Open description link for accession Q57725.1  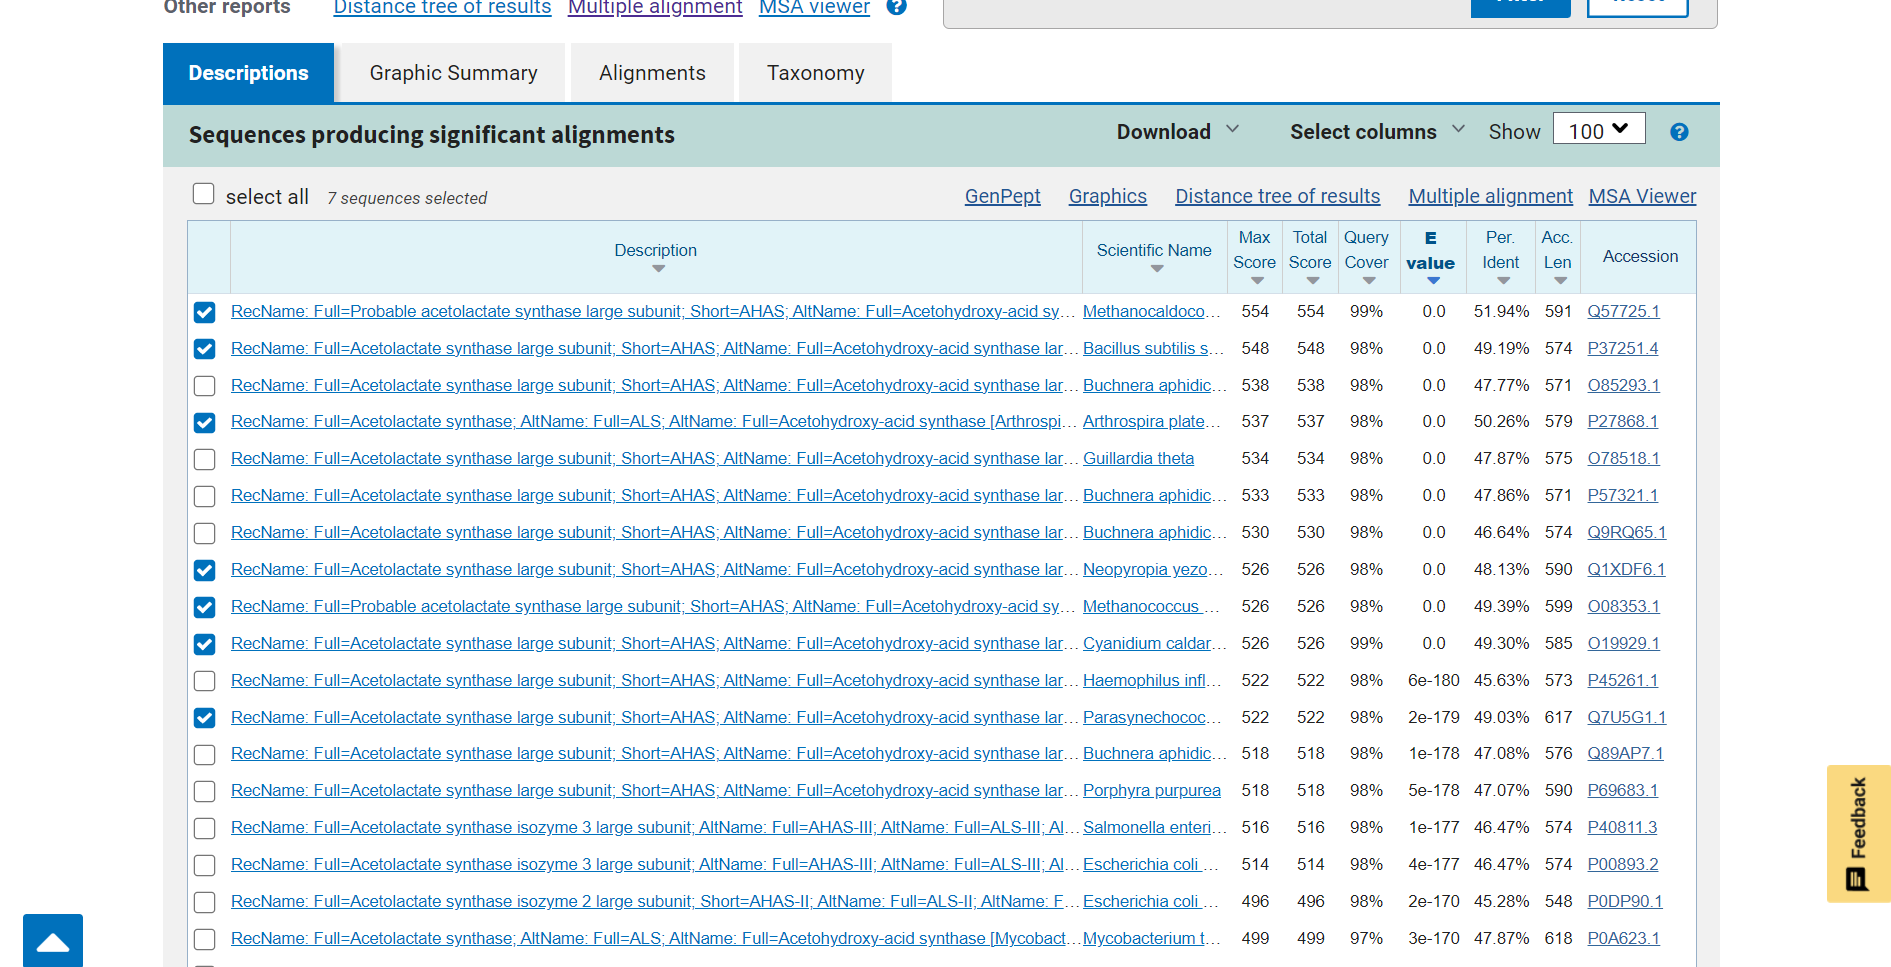(x=653, y=312)
